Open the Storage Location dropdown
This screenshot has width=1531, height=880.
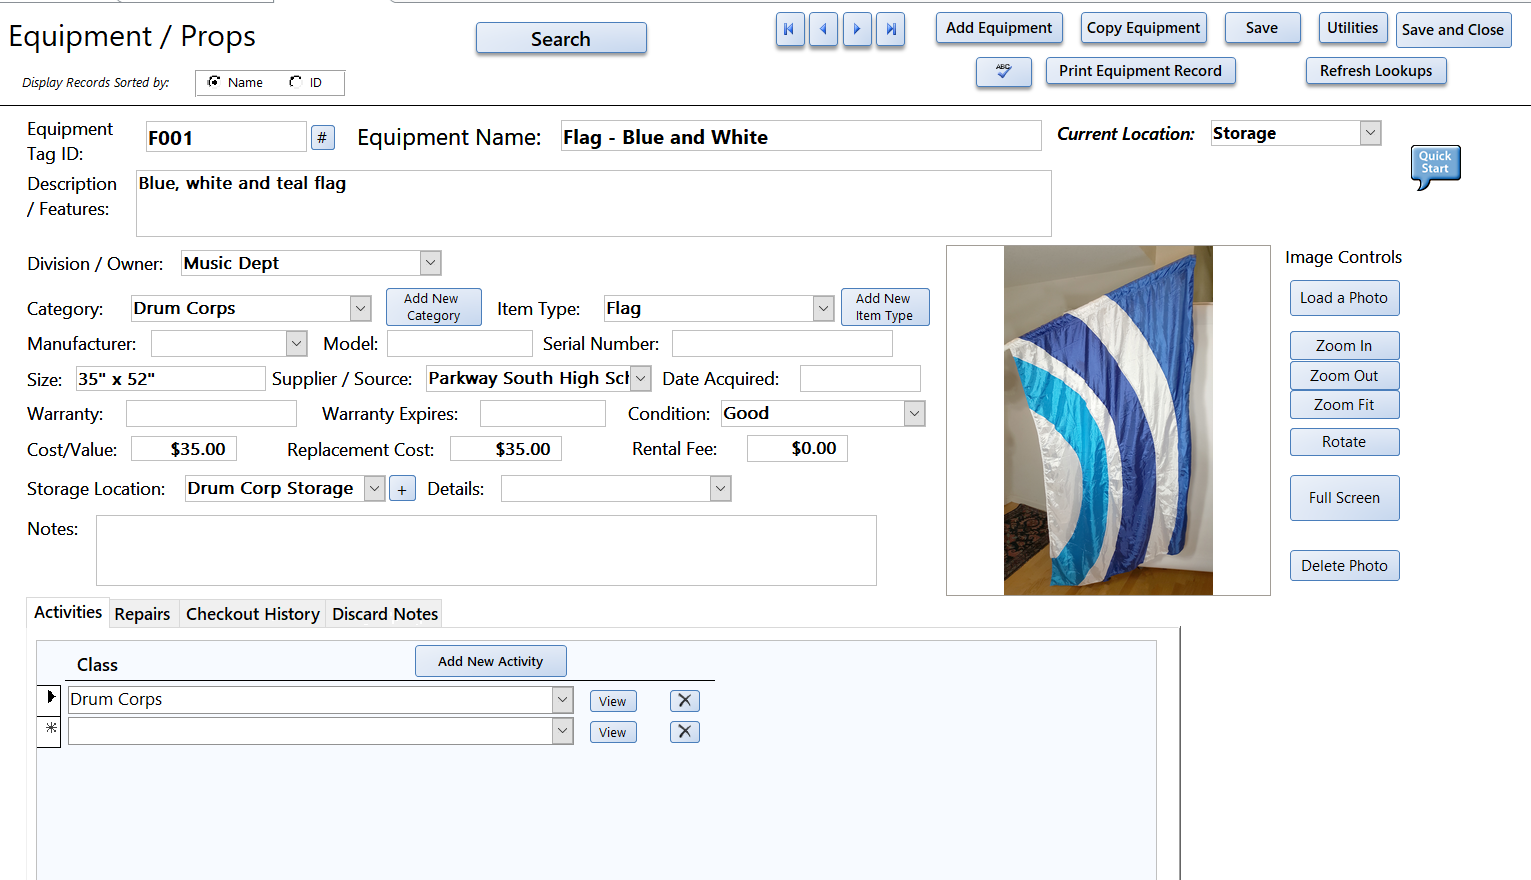[x=373, y=488]
